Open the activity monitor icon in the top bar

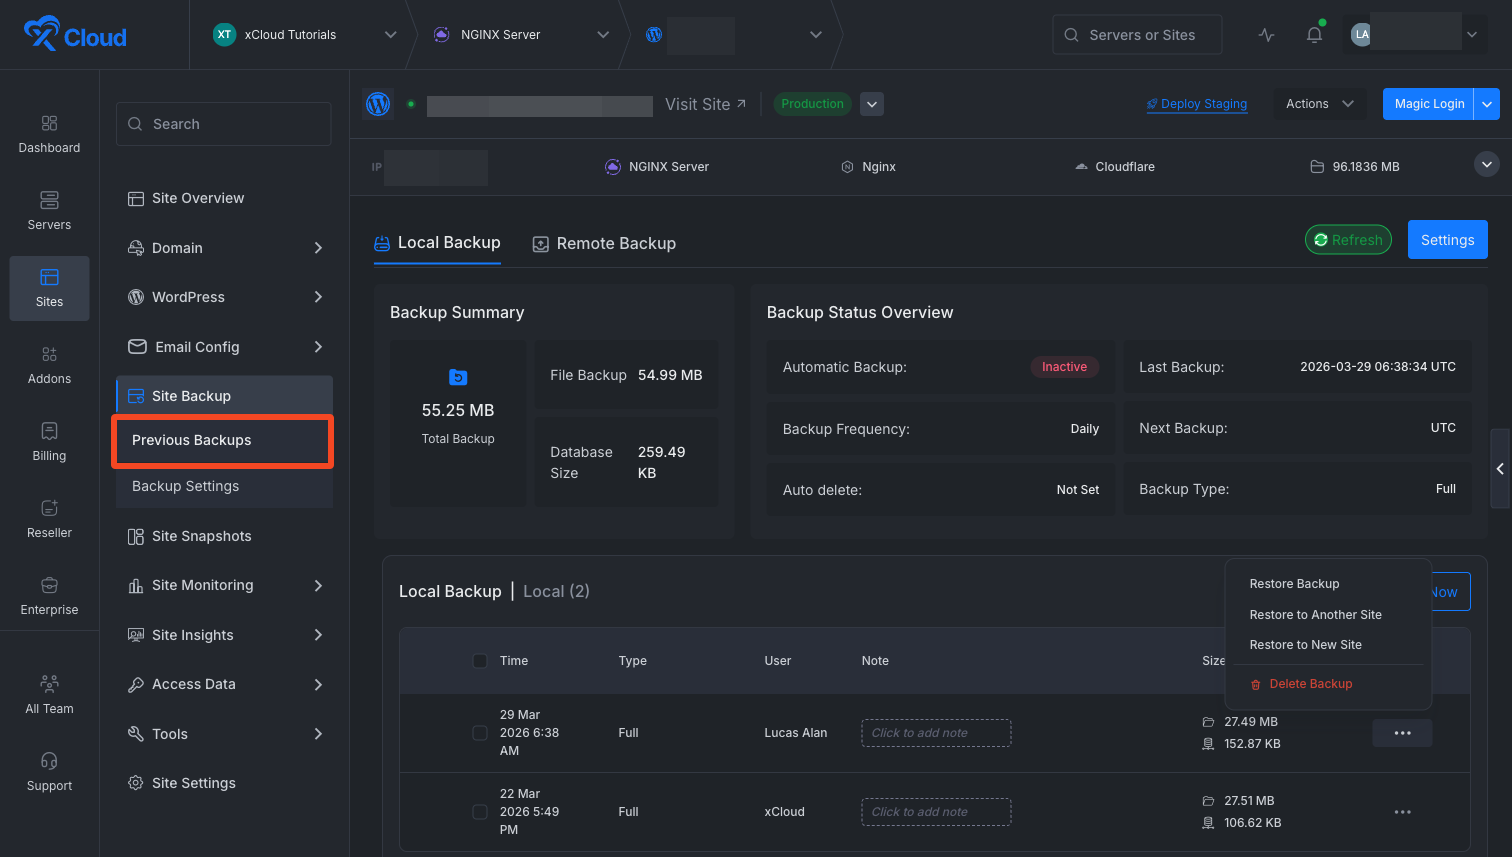[x=1266, y=33]
